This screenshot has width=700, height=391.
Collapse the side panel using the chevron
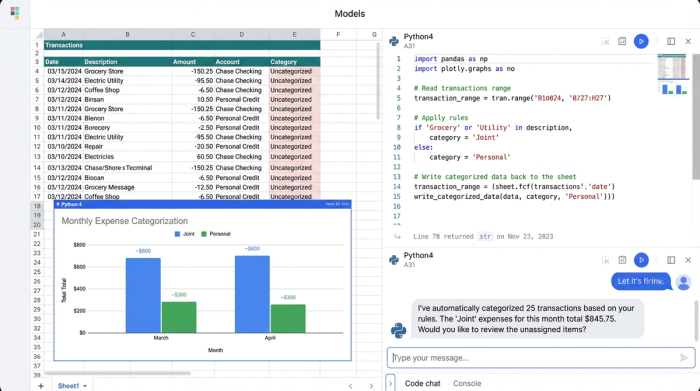click(x=390, y=383)
